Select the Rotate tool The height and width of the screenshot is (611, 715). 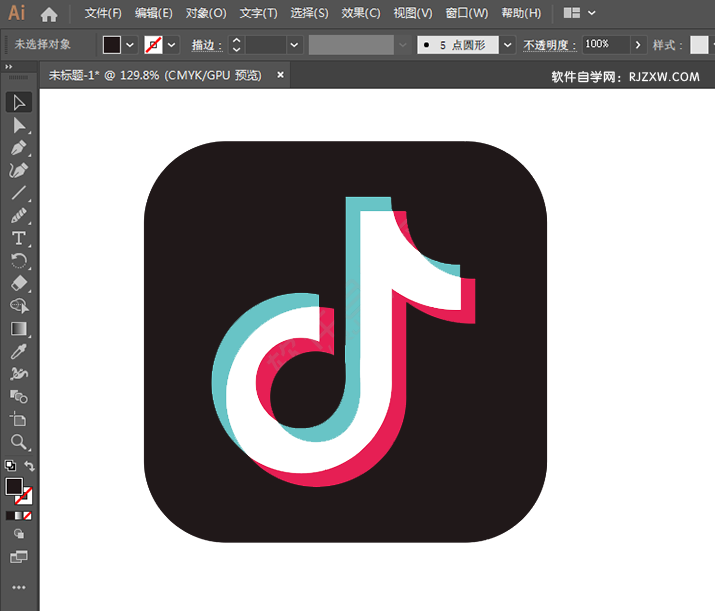(x=19, y=261)
